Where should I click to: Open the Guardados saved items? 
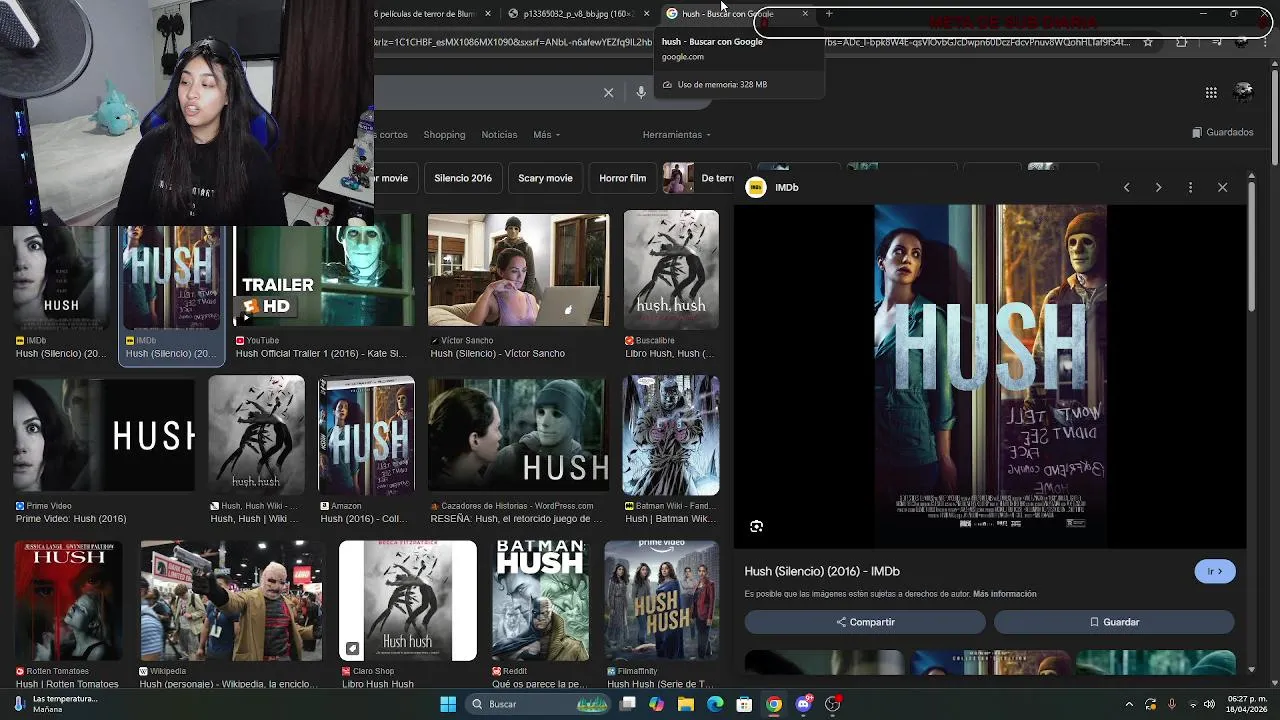pyautogui.click(x=1223, y=132)
